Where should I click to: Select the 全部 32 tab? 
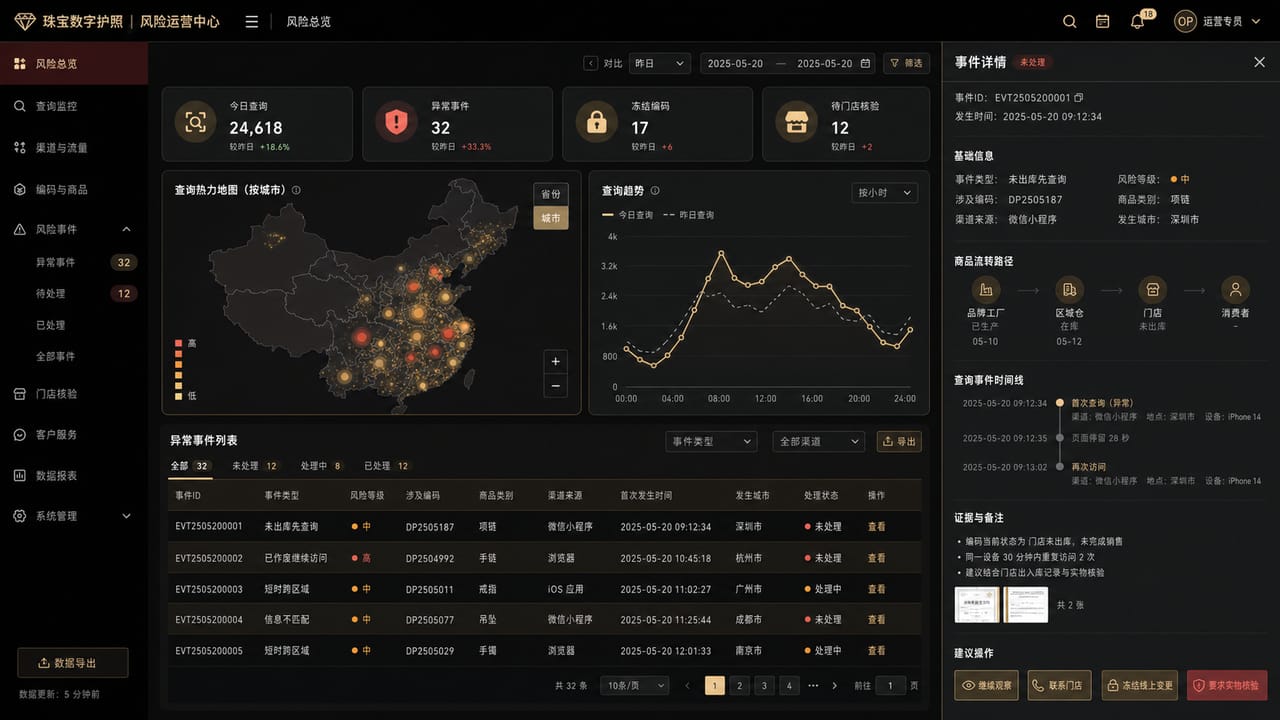click(190, 466)
